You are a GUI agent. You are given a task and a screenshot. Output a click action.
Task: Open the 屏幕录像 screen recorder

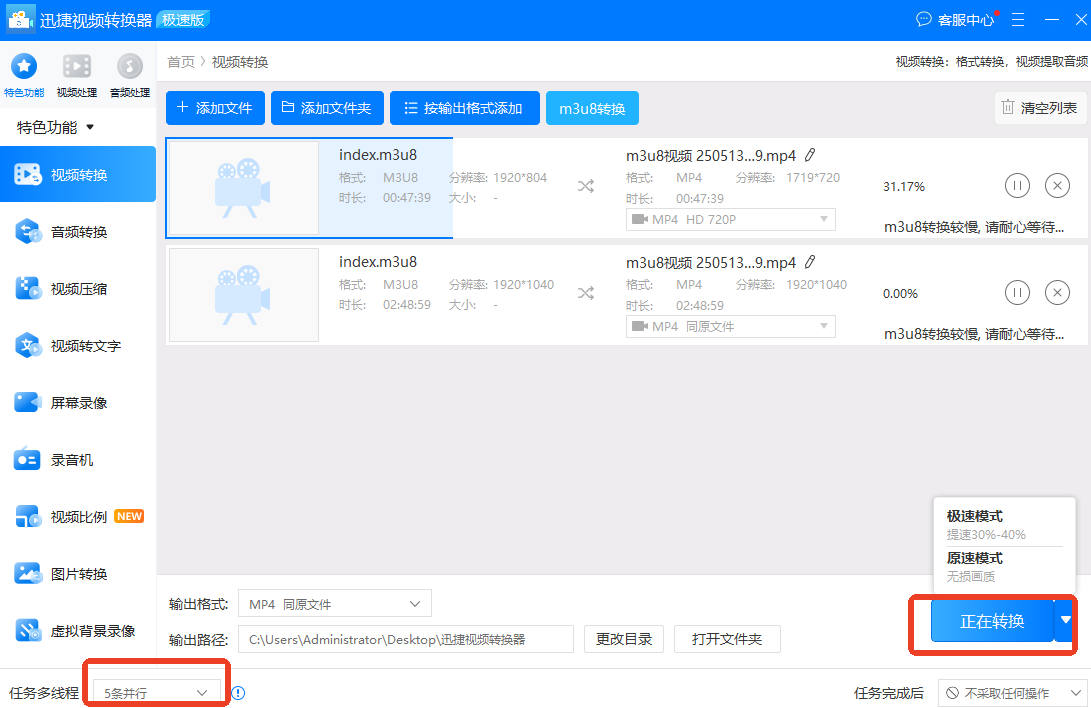coord(78,402)
